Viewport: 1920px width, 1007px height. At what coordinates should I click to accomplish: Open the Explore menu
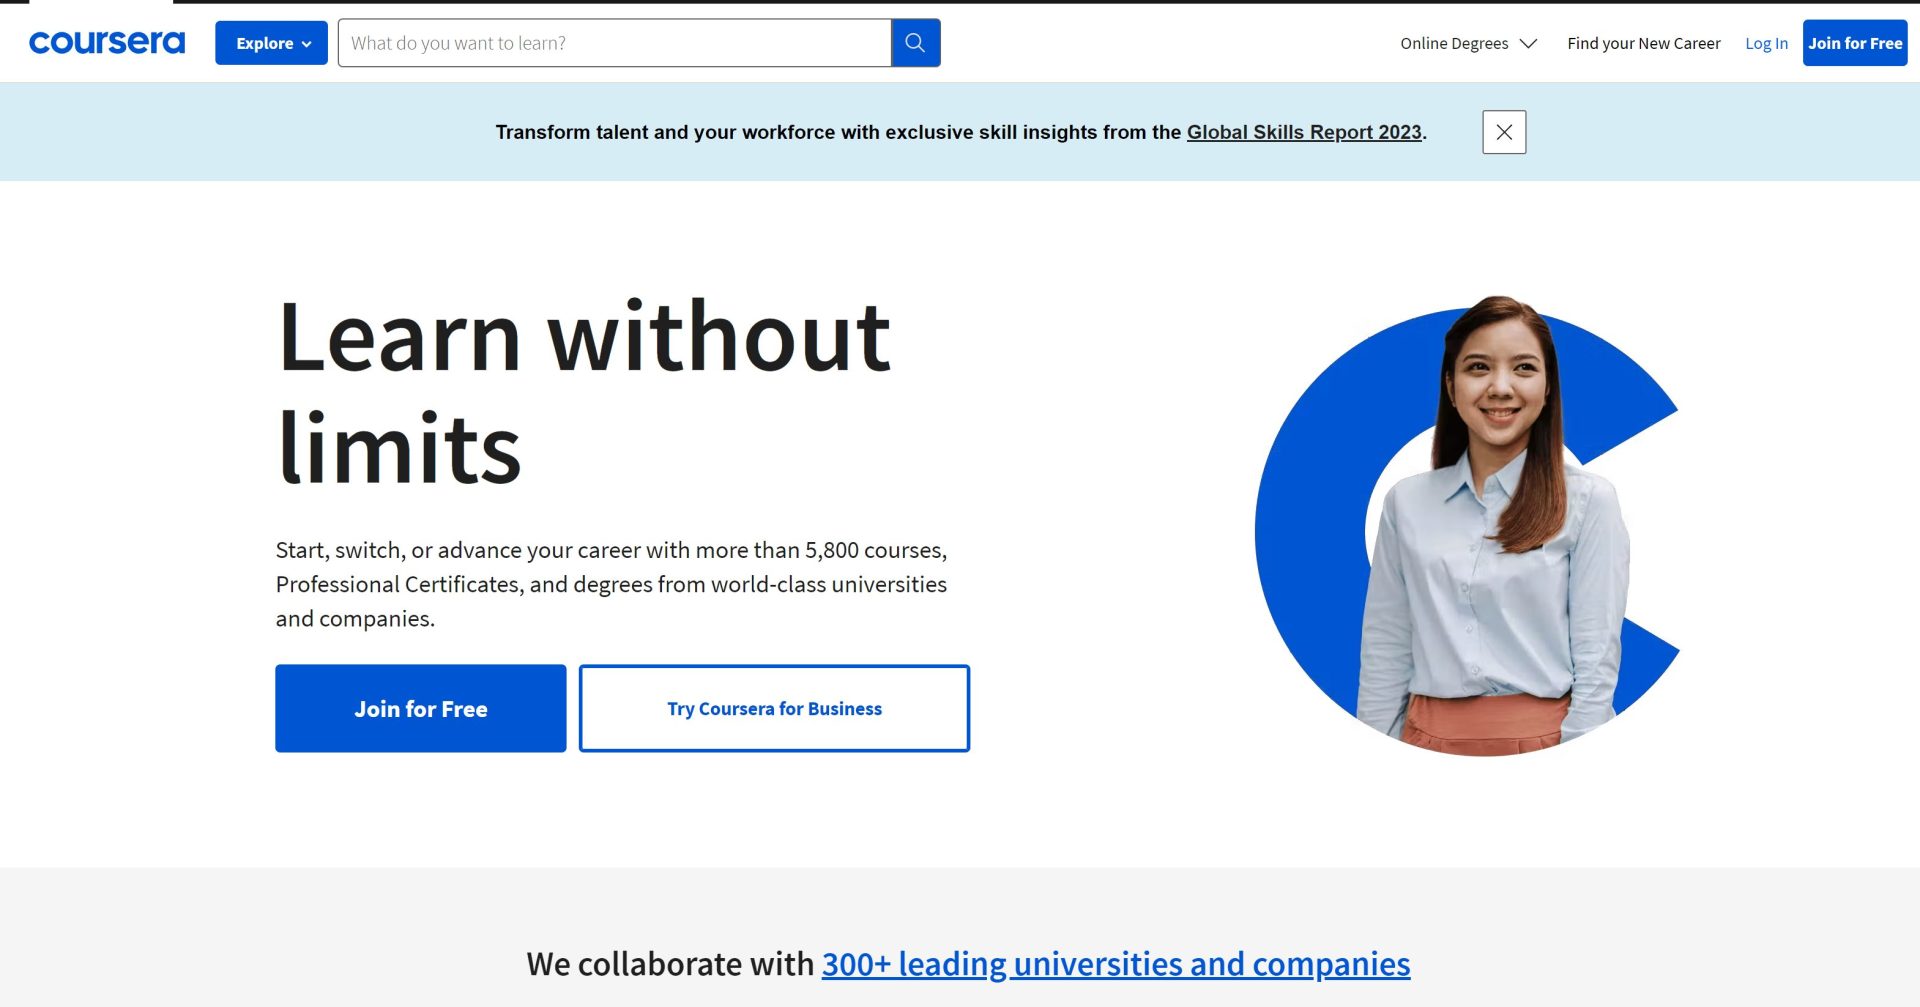[x=264, y=43]
